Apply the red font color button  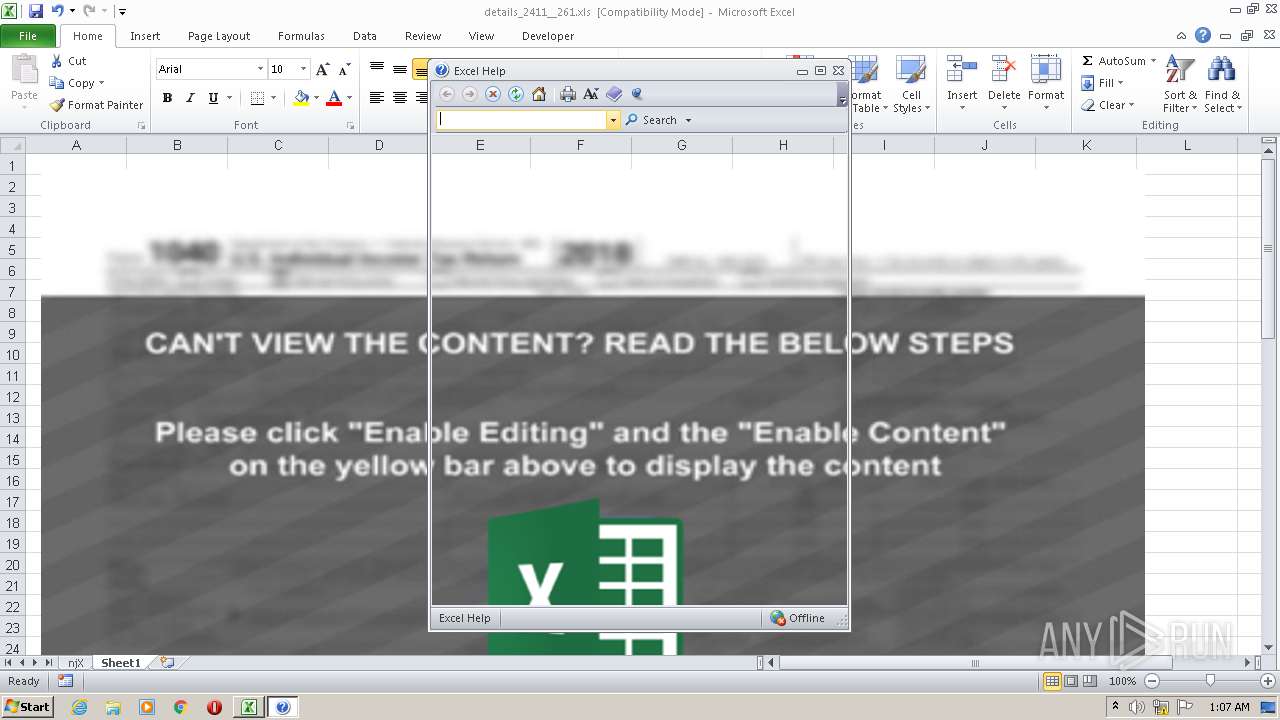[334, 98]
